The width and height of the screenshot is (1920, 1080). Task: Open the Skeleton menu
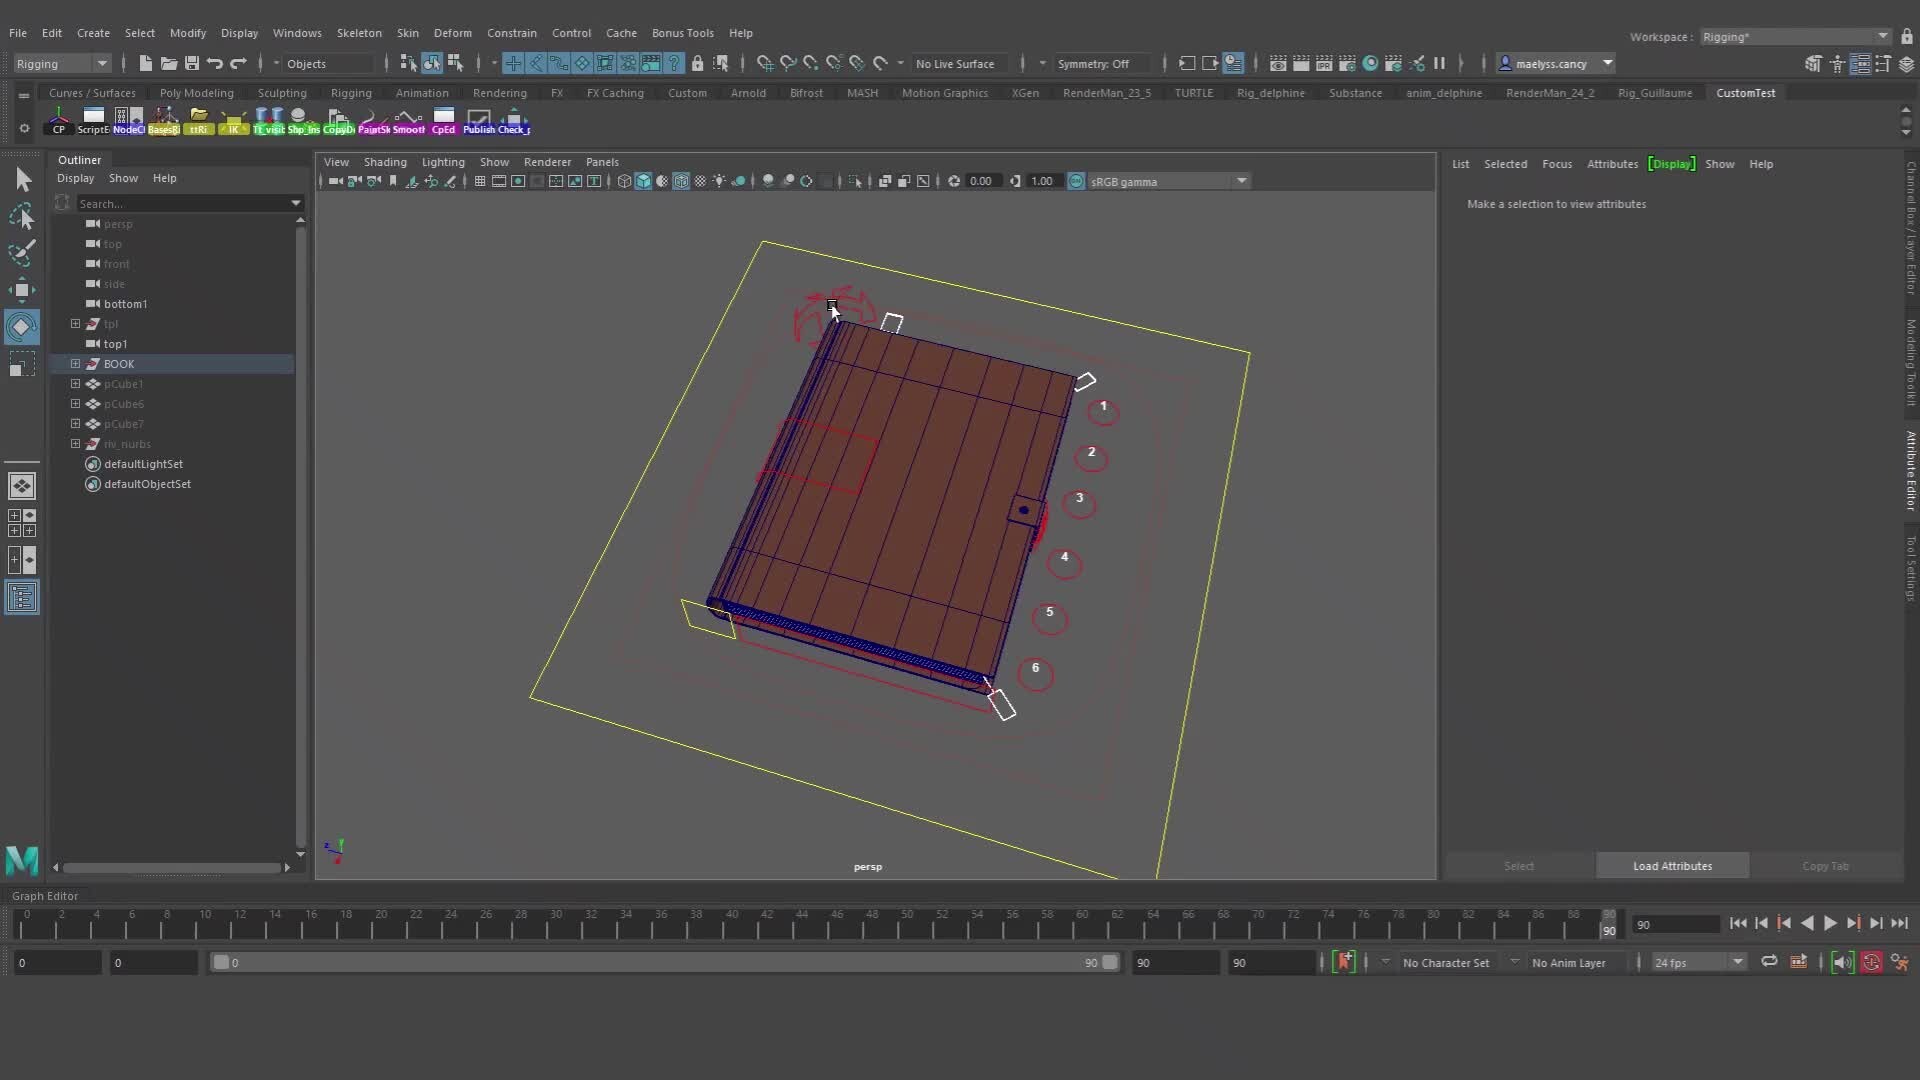click(x=360, y=33)
